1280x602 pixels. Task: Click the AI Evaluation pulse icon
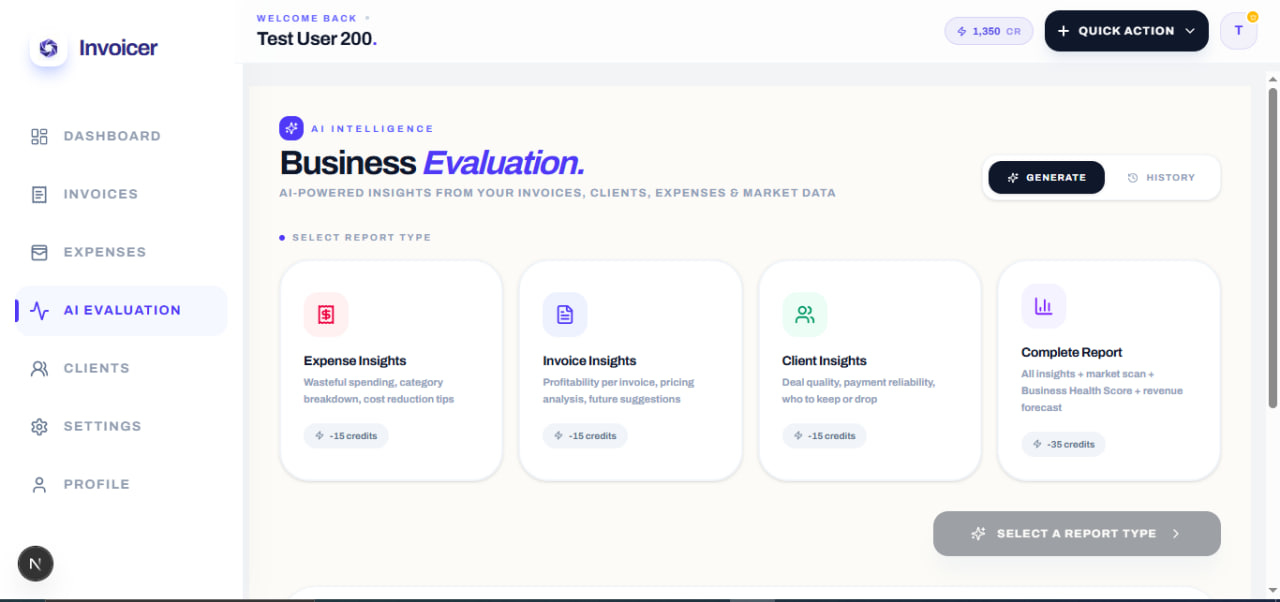[x=39, y=310]
